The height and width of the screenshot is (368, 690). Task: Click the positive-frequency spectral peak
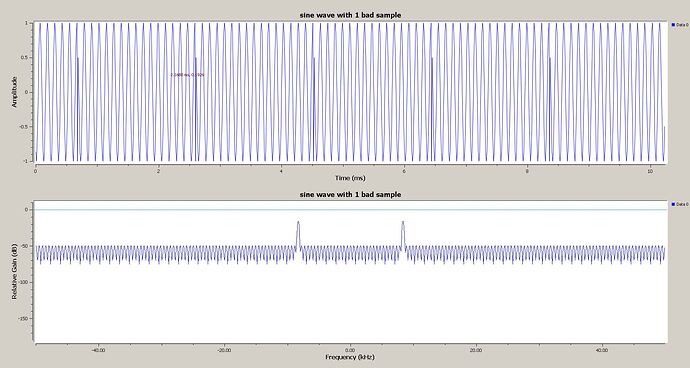pos(403,236)
